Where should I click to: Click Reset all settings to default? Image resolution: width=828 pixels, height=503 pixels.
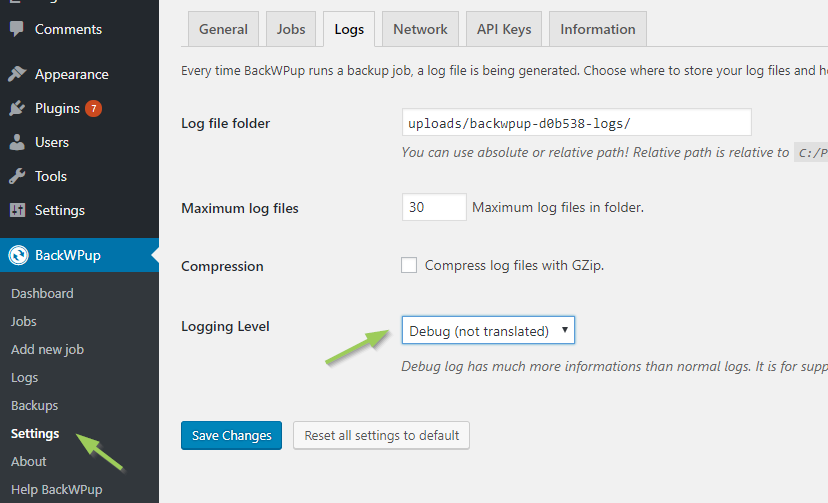(381, 435)
